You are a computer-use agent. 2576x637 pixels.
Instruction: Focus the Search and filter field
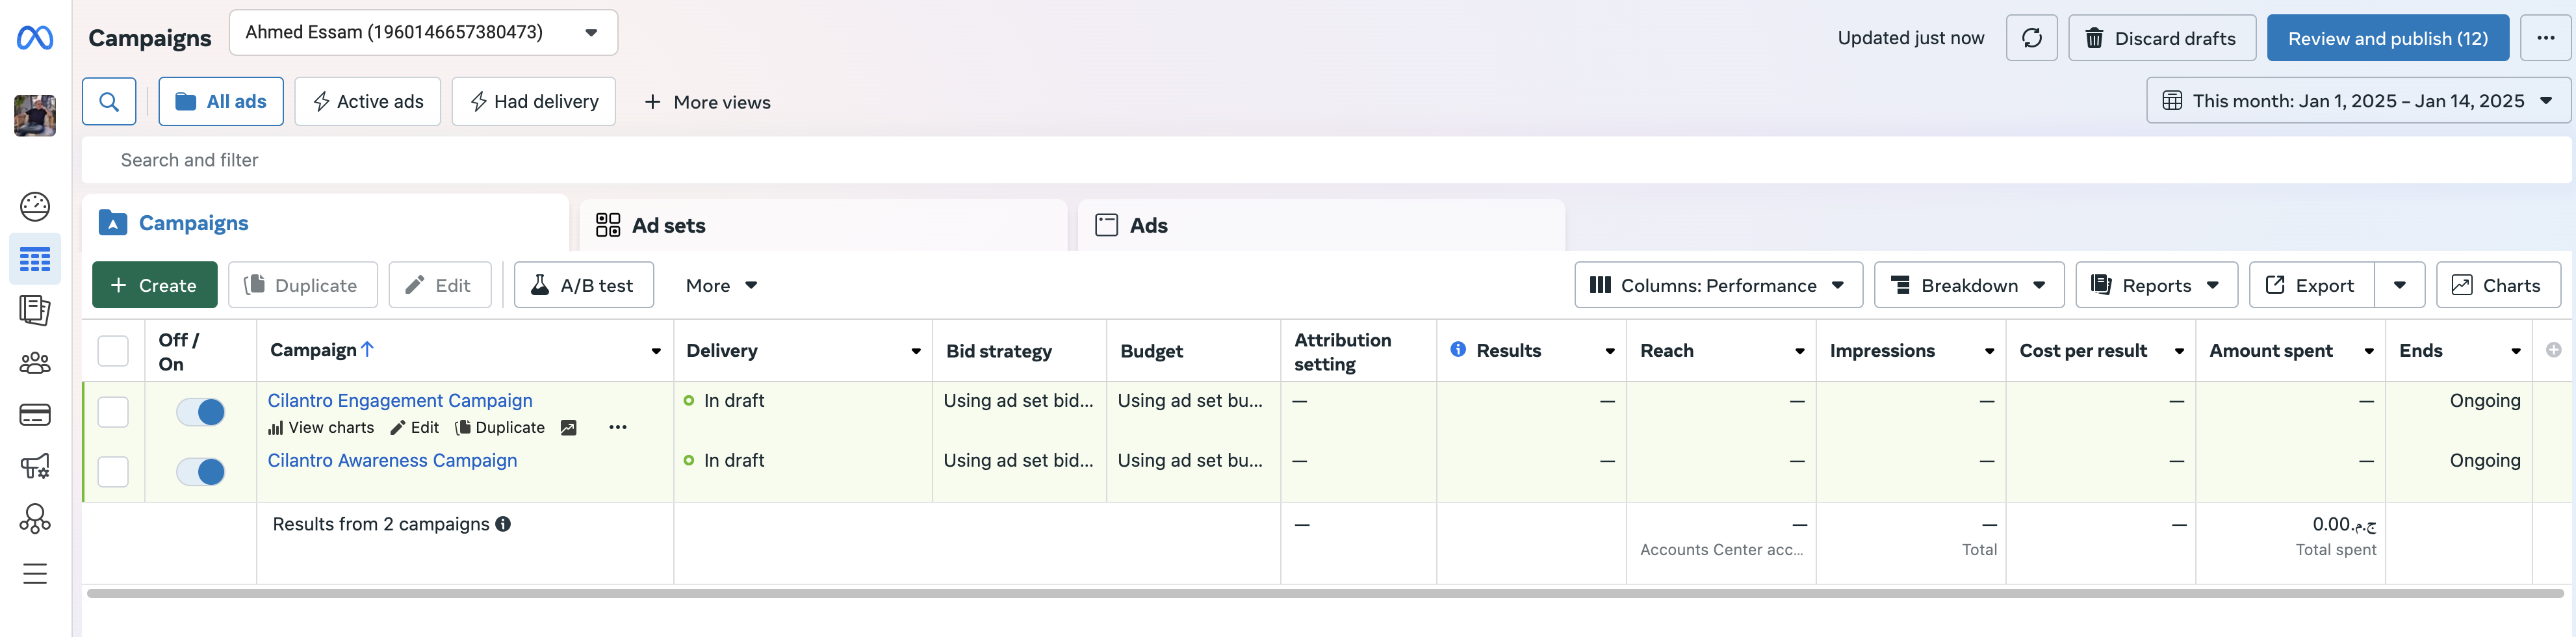tap(1326, 160)
